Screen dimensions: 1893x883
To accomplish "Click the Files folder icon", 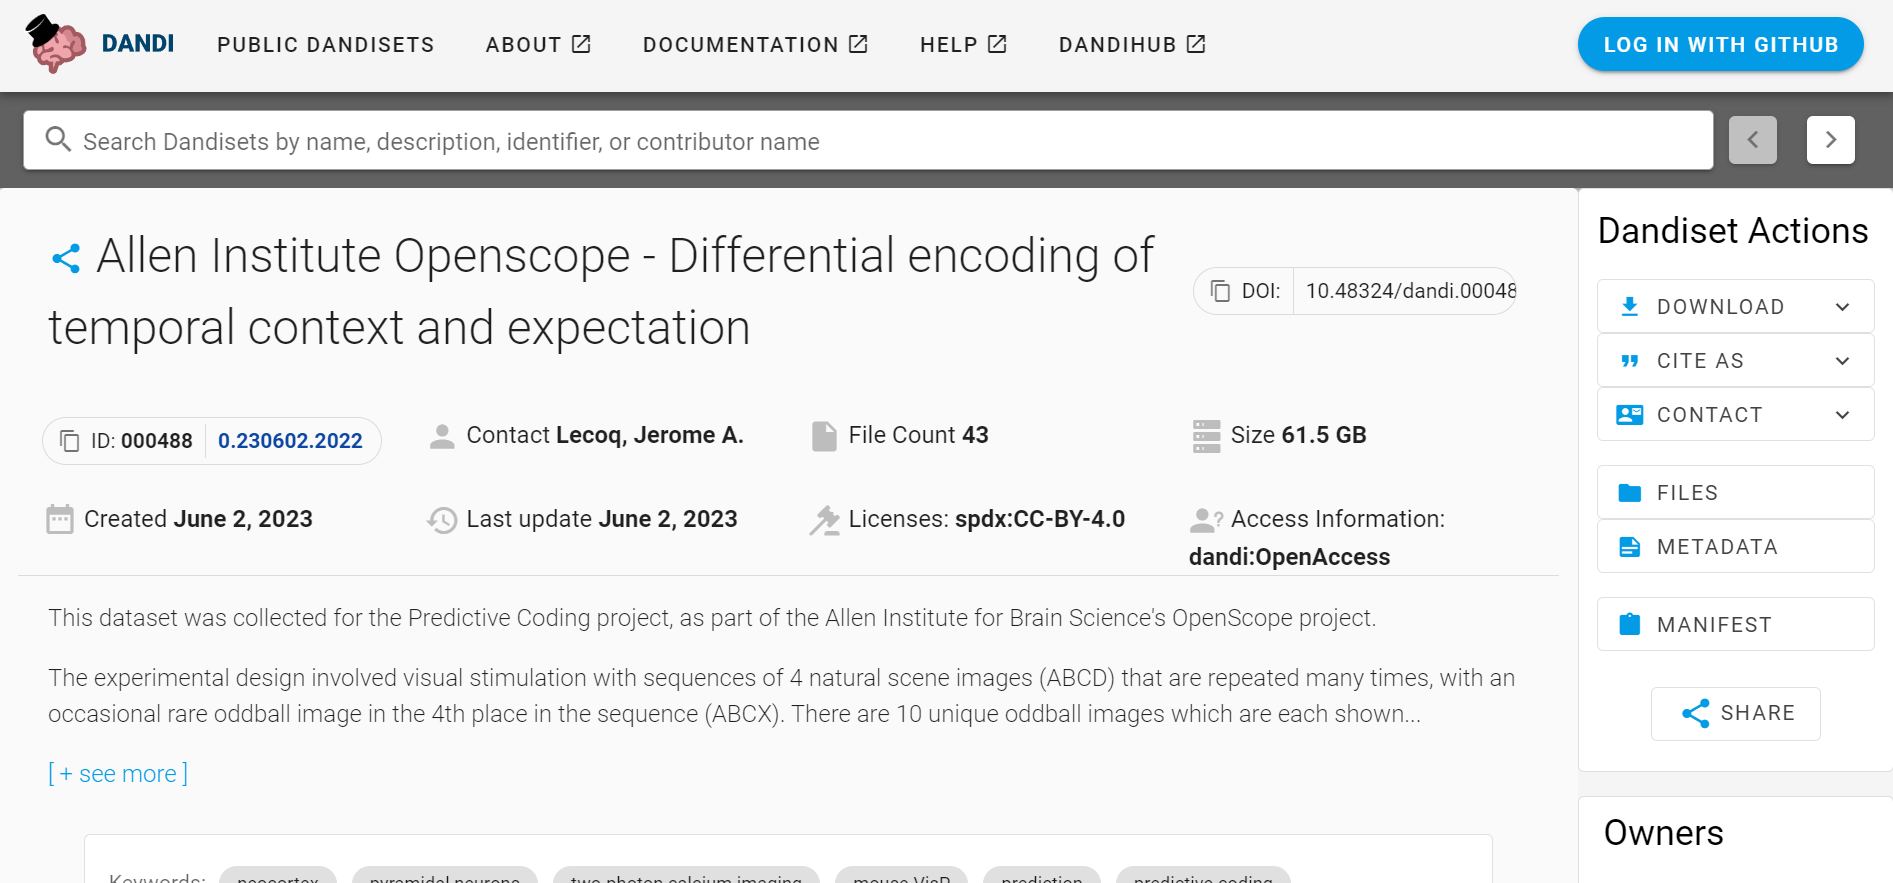I will pyautogui.click(x=1630, y=493).
